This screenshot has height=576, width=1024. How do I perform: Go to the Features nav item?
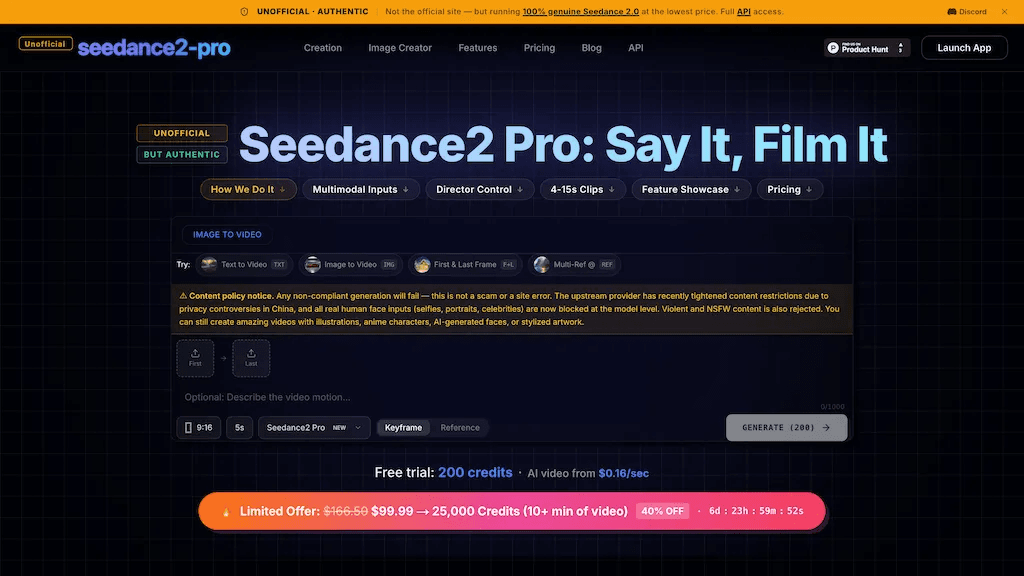click(x=477, y=48)
